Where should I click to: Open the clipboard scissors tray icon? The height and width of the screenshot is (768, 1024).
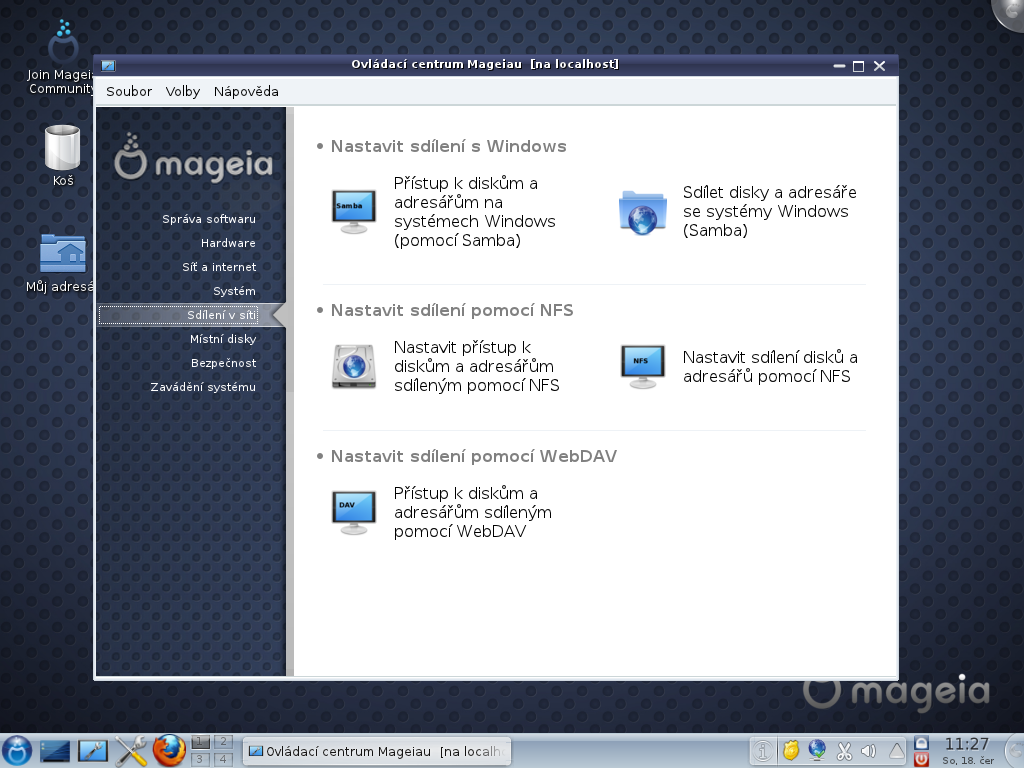point(844,751)
